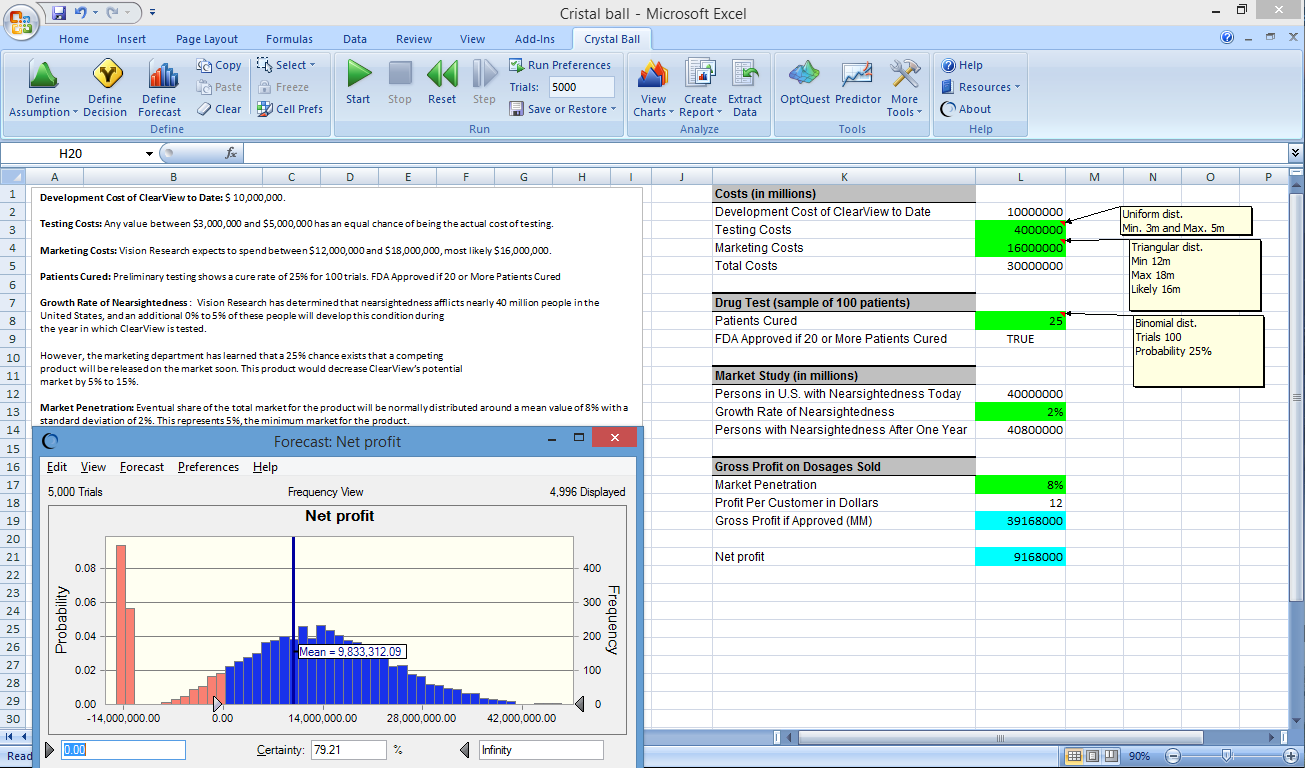Open Cell Prefs in the Define group

click(290, 109)
